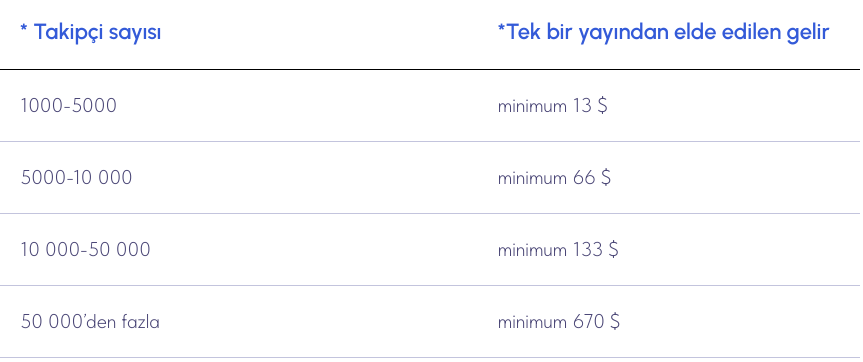Select the 1000-5000 follower range cell

(69, 105)
